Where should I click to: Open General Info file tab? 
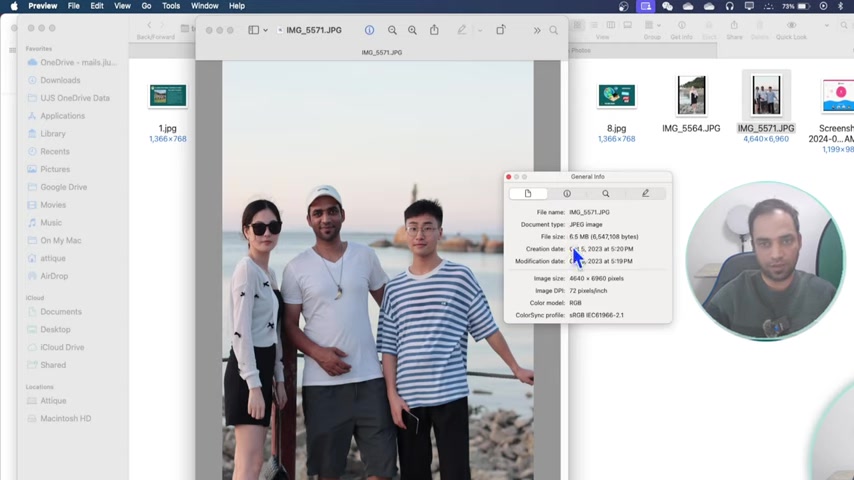528,193
